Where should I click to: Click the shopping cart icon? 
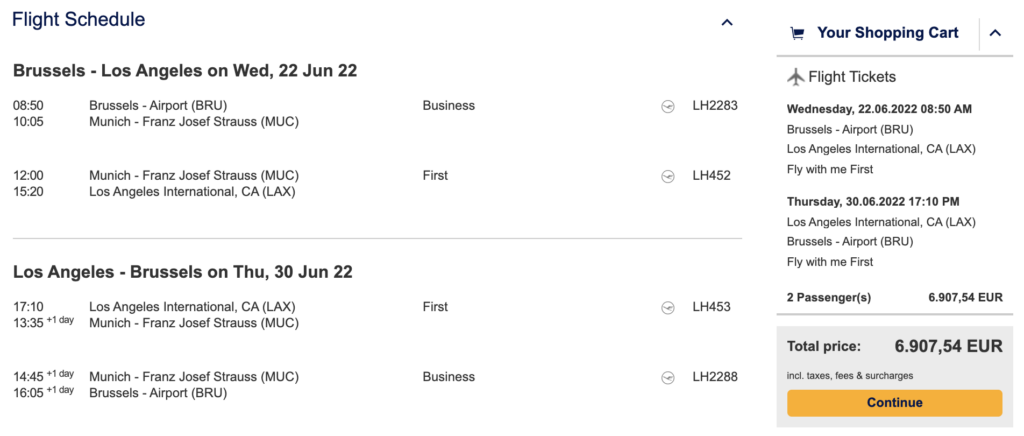pyautogui.click(x=797, y=33)
